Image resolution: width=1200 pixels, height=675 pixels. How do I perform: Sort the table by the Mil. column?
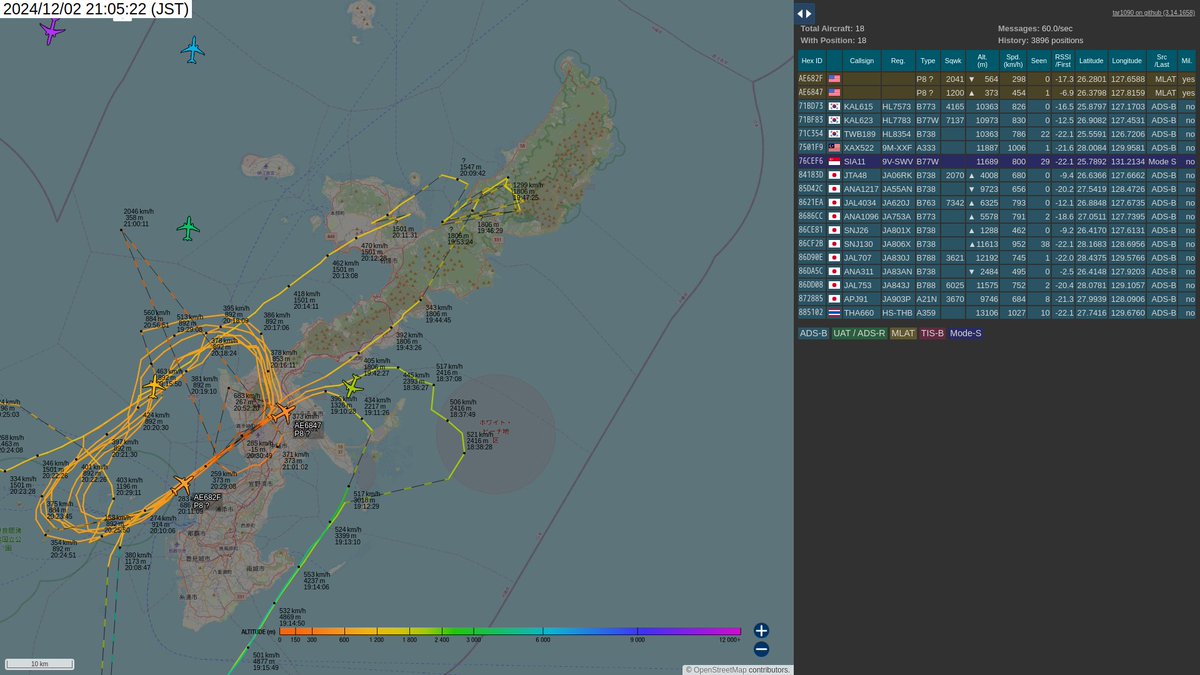(x=1187, y=61)
